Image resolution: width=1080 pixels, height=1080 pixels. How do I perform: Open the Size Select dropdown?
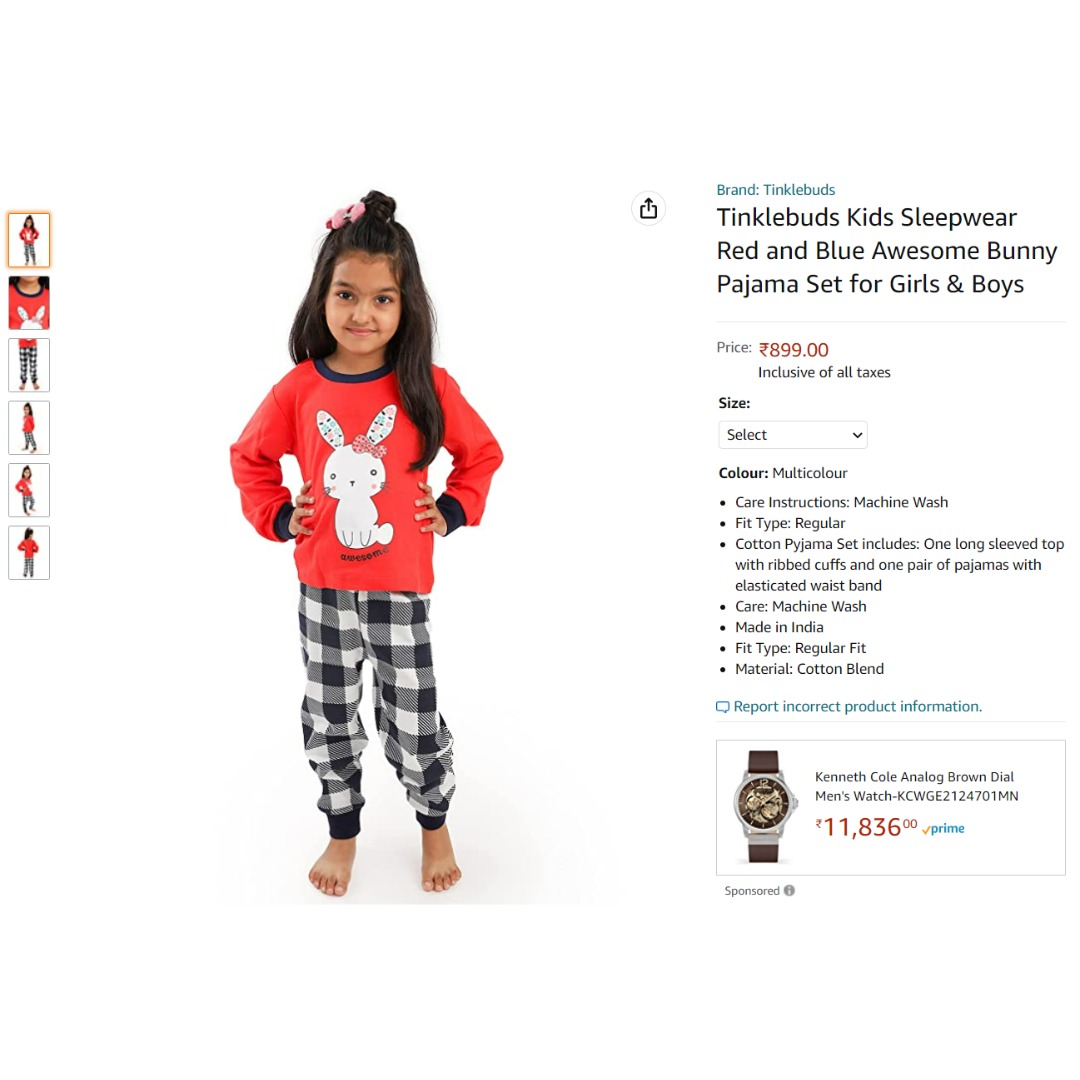793,435
